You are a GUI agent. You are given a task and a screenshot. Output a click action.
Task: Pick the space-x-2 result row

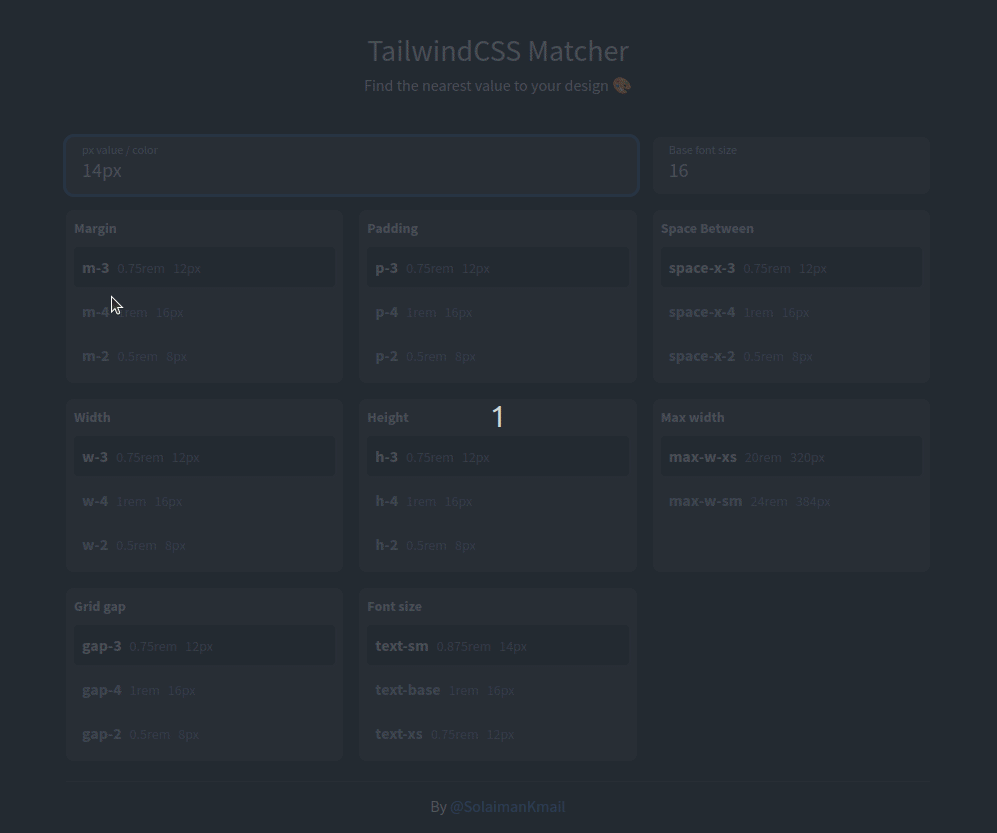click(x=791, y=356)
